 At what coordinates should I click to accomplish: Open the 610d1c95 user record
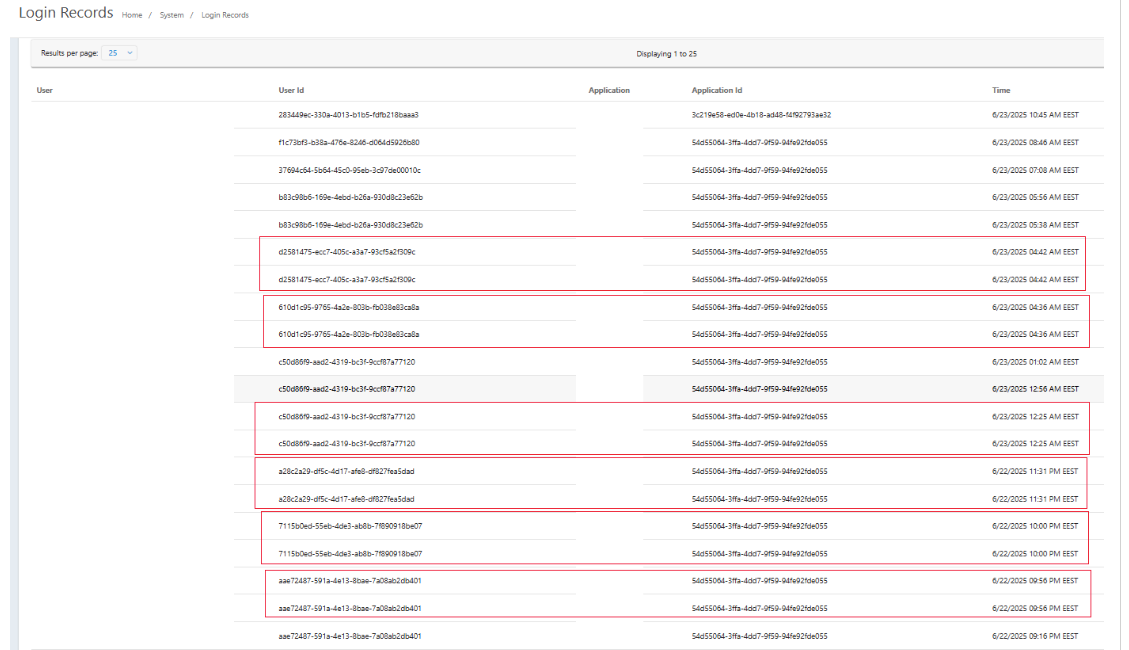tap(350, 307)
